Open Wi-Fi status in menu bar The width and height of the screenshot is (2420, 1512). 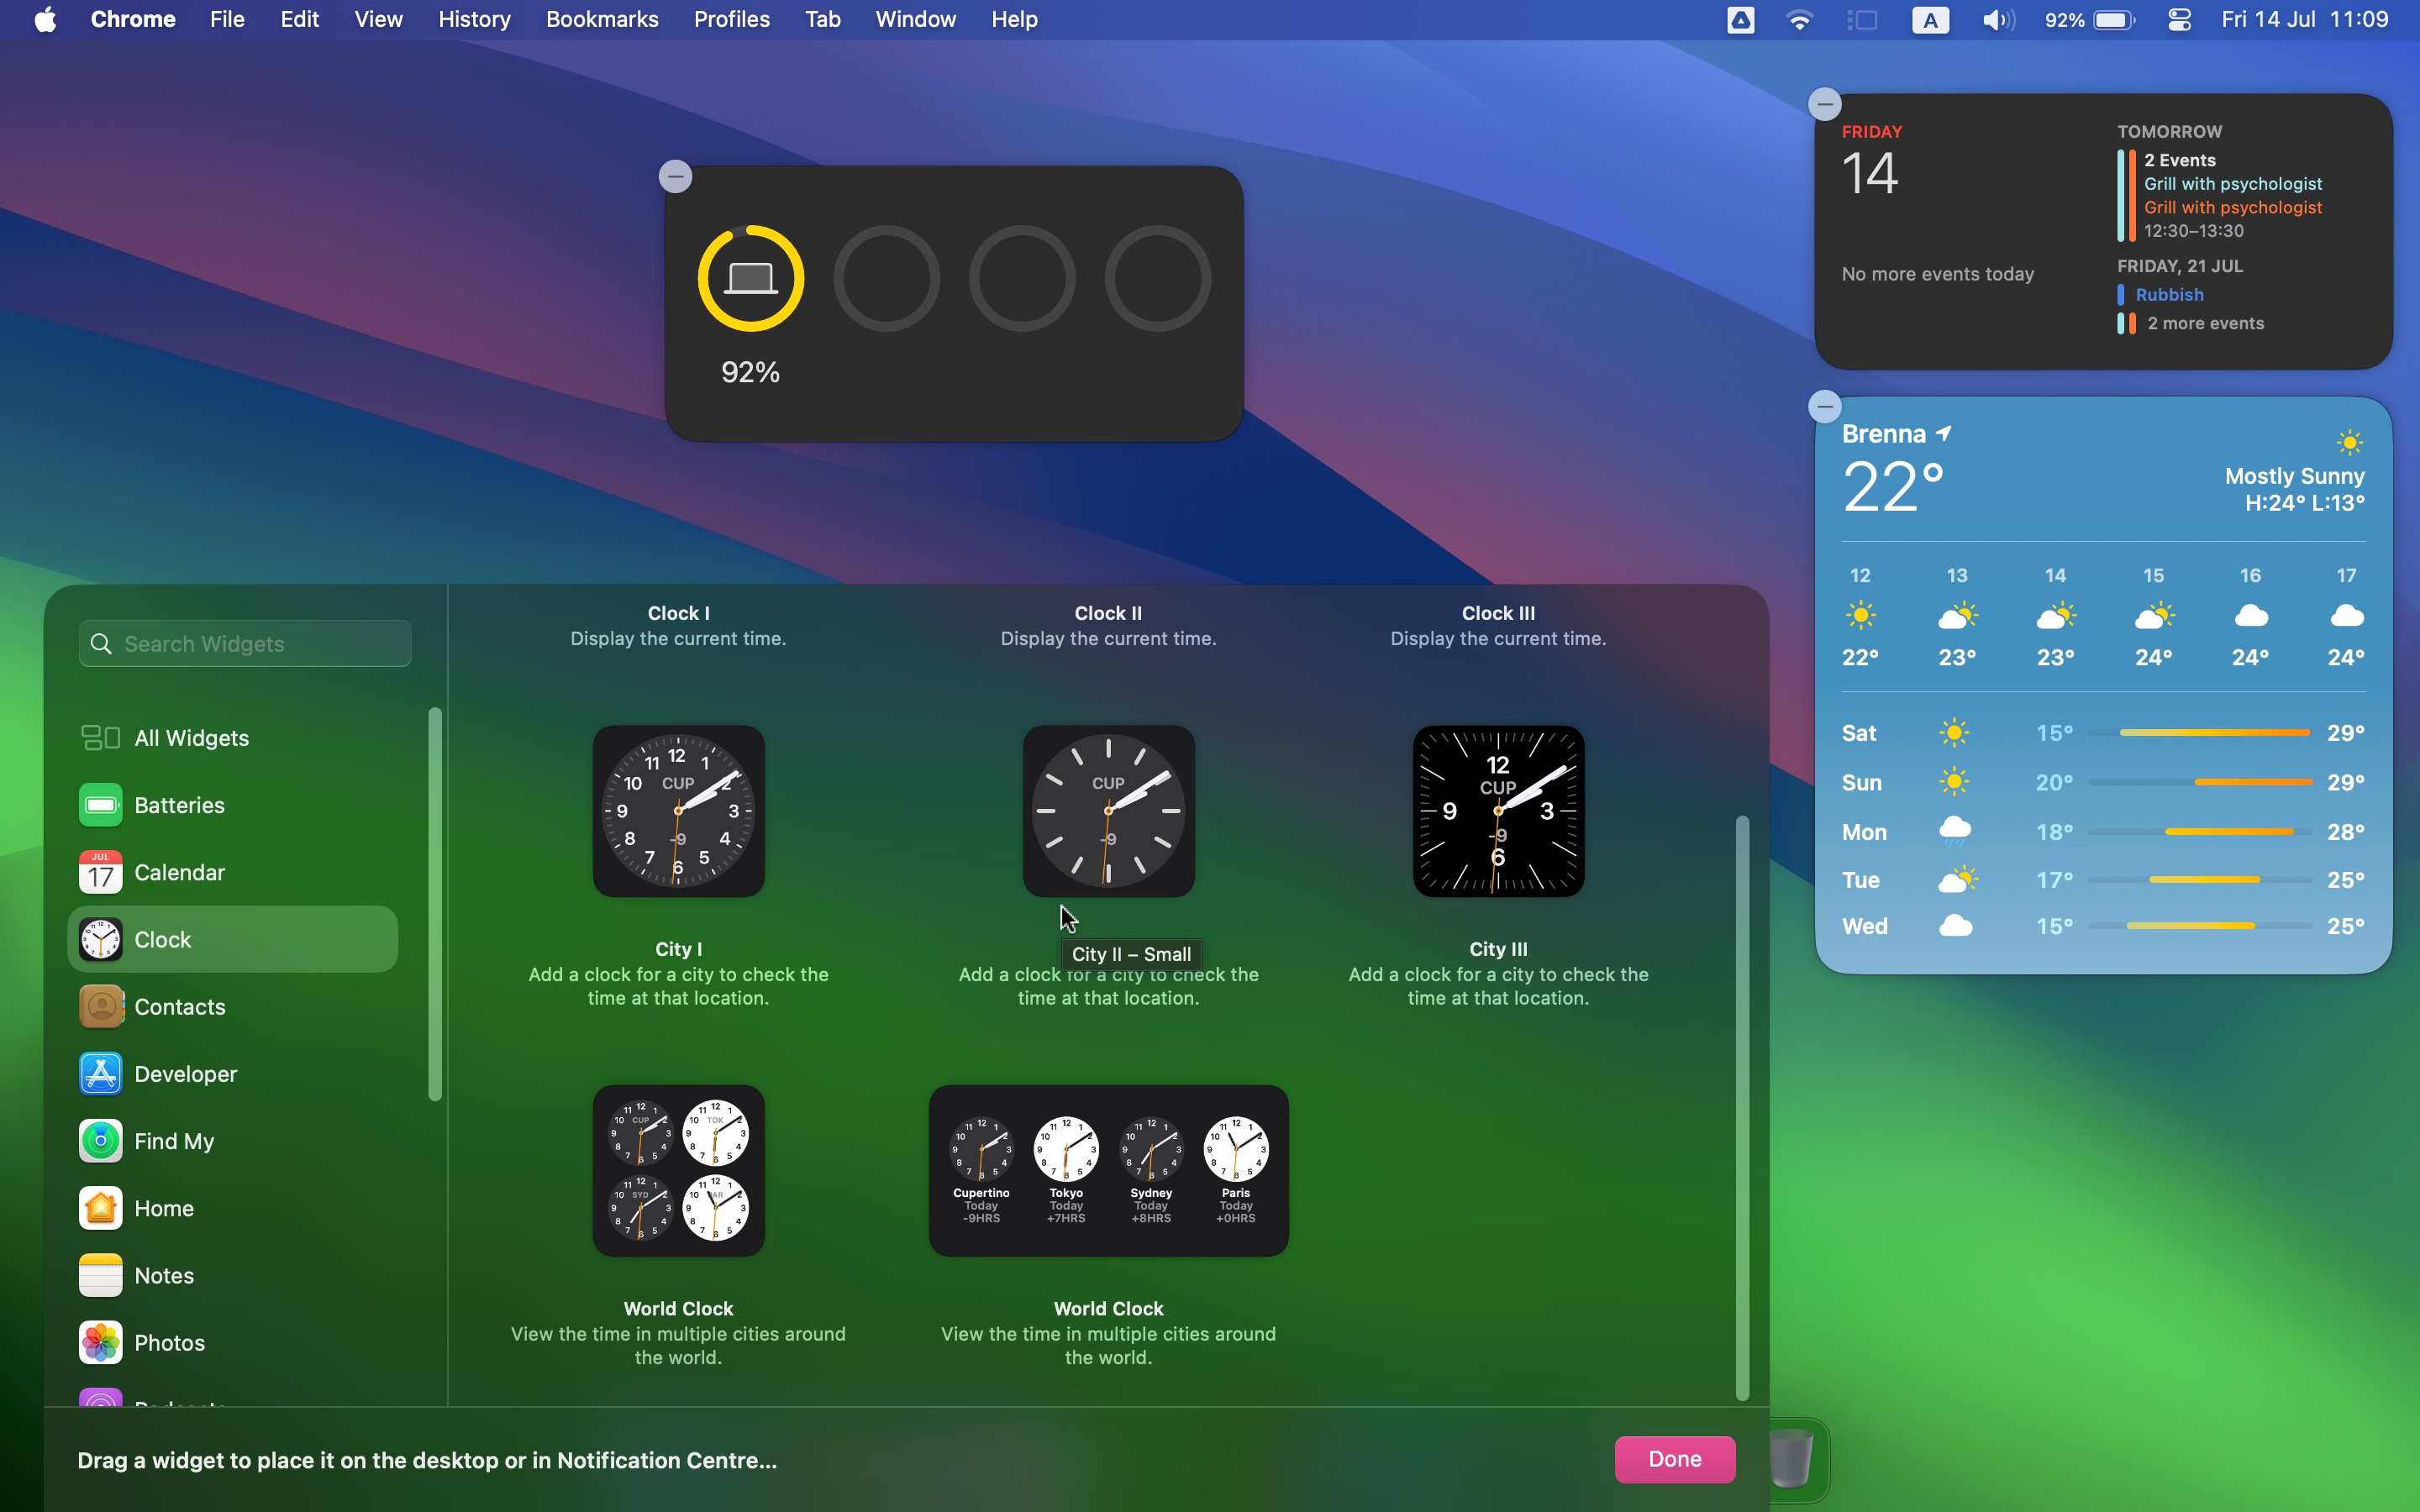point(1799,19)
